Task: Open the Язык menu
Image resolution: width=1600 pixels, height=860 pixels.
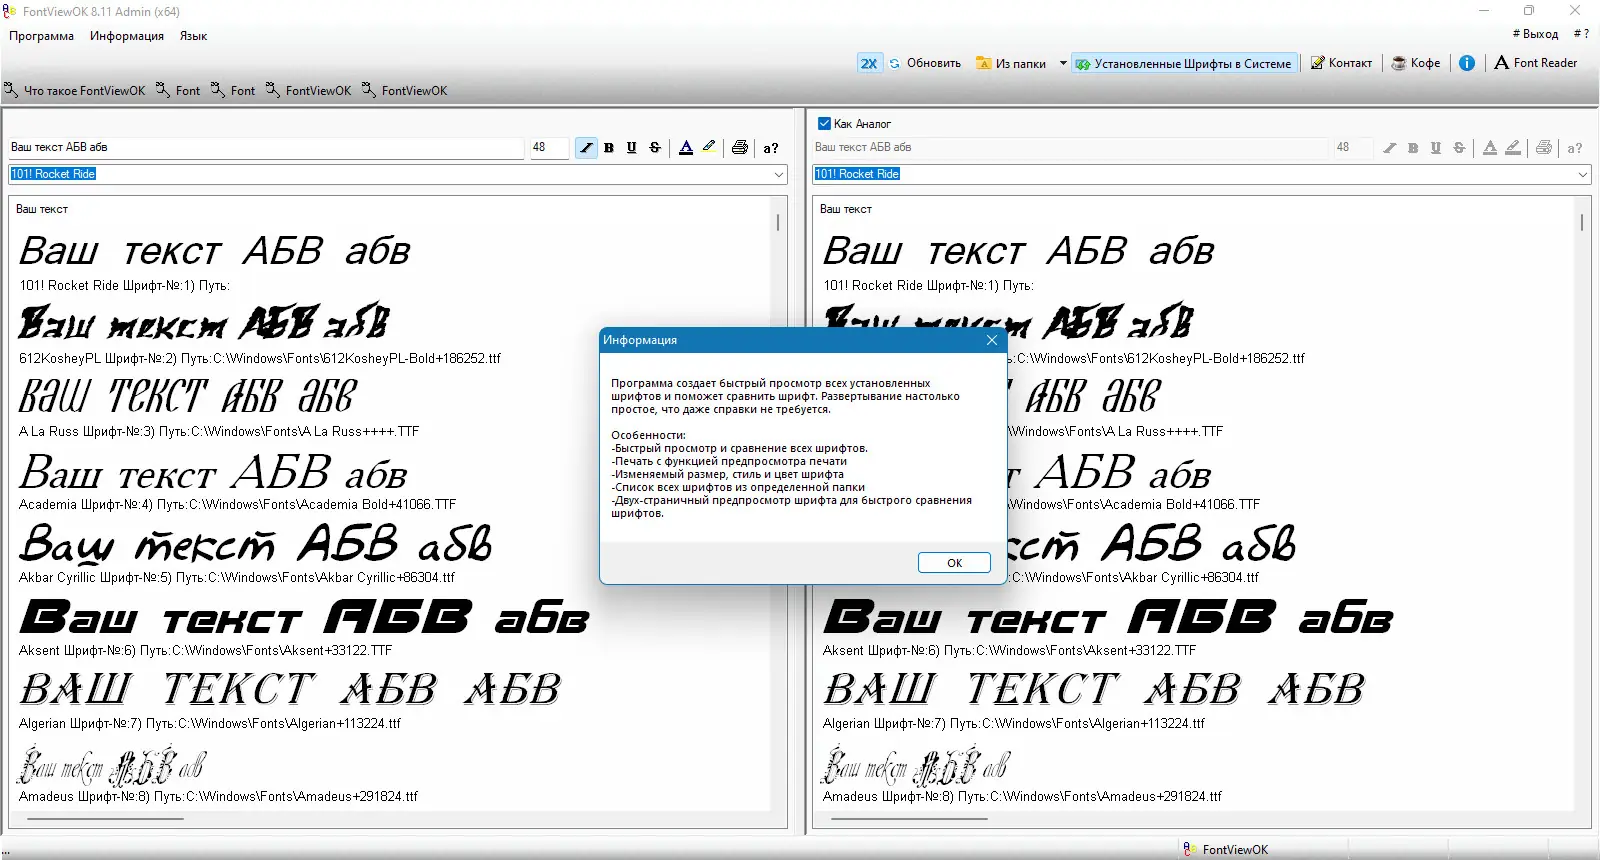Action: pos(193,36)
